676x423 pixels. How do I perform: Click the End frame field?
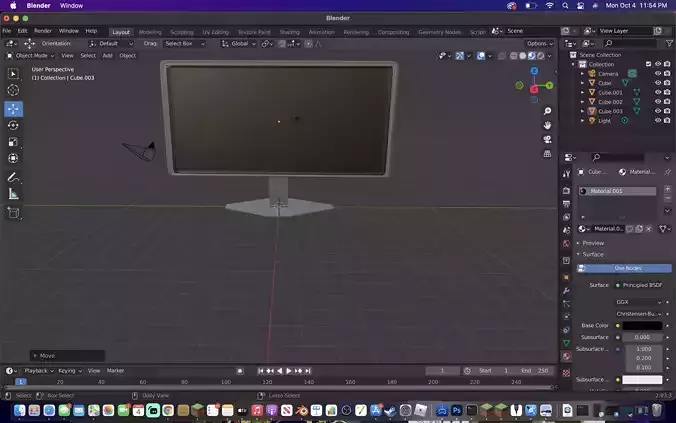535,371
